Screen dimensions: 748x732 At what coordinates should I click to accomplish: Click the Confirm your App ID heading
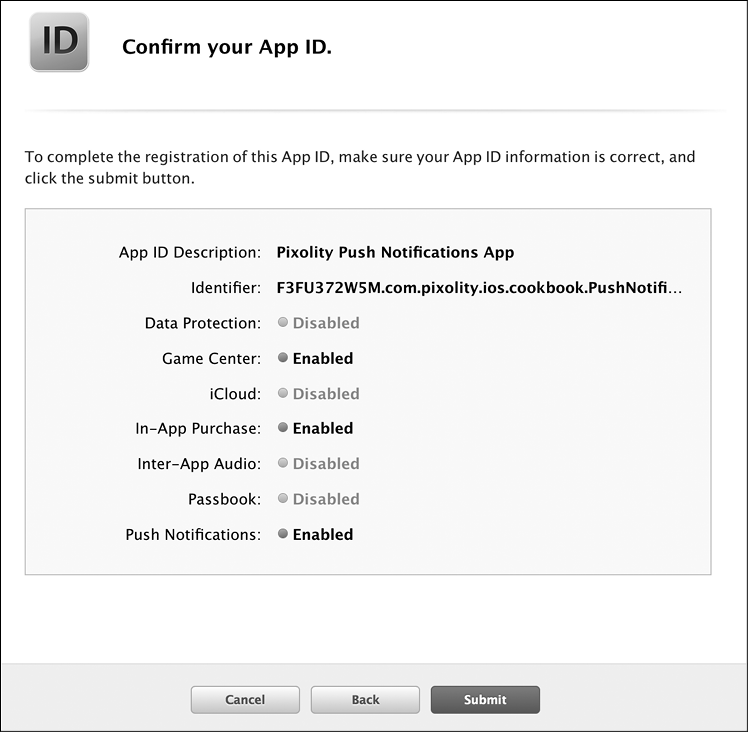(x=227, y=47)
